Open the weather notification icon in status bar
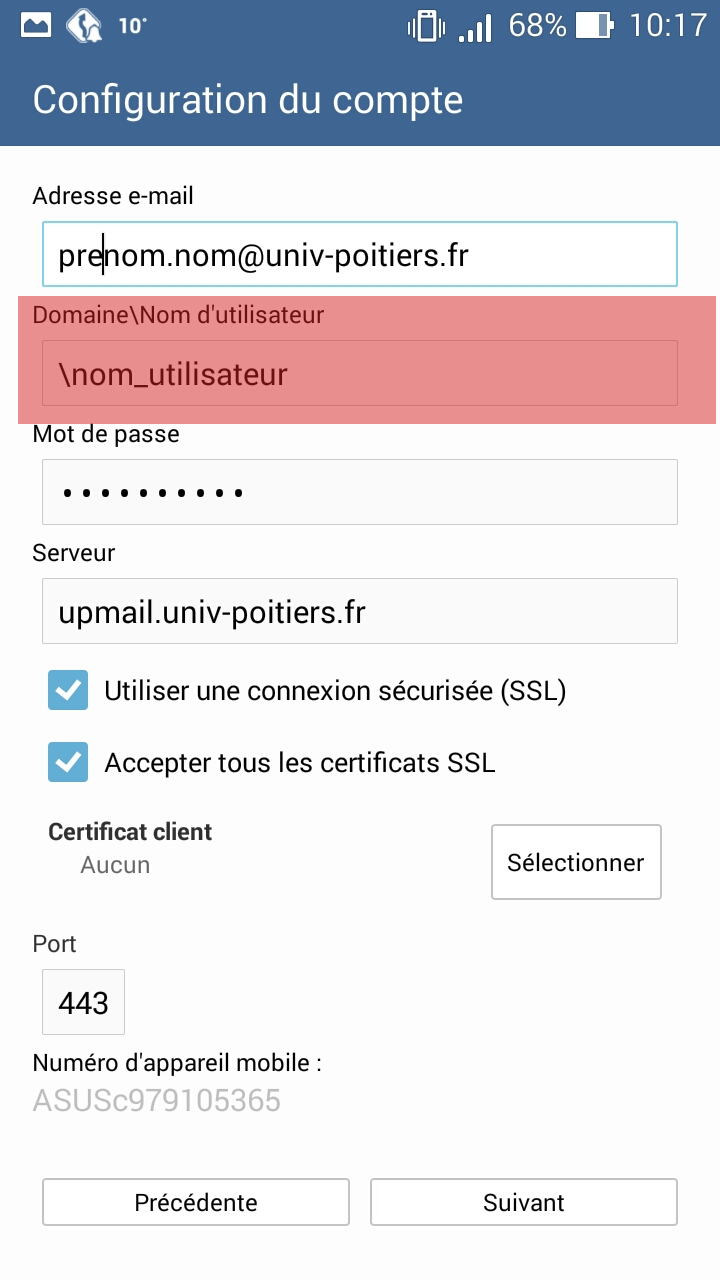The width and height of the screenshot is (720, 1280). point(84,25)
